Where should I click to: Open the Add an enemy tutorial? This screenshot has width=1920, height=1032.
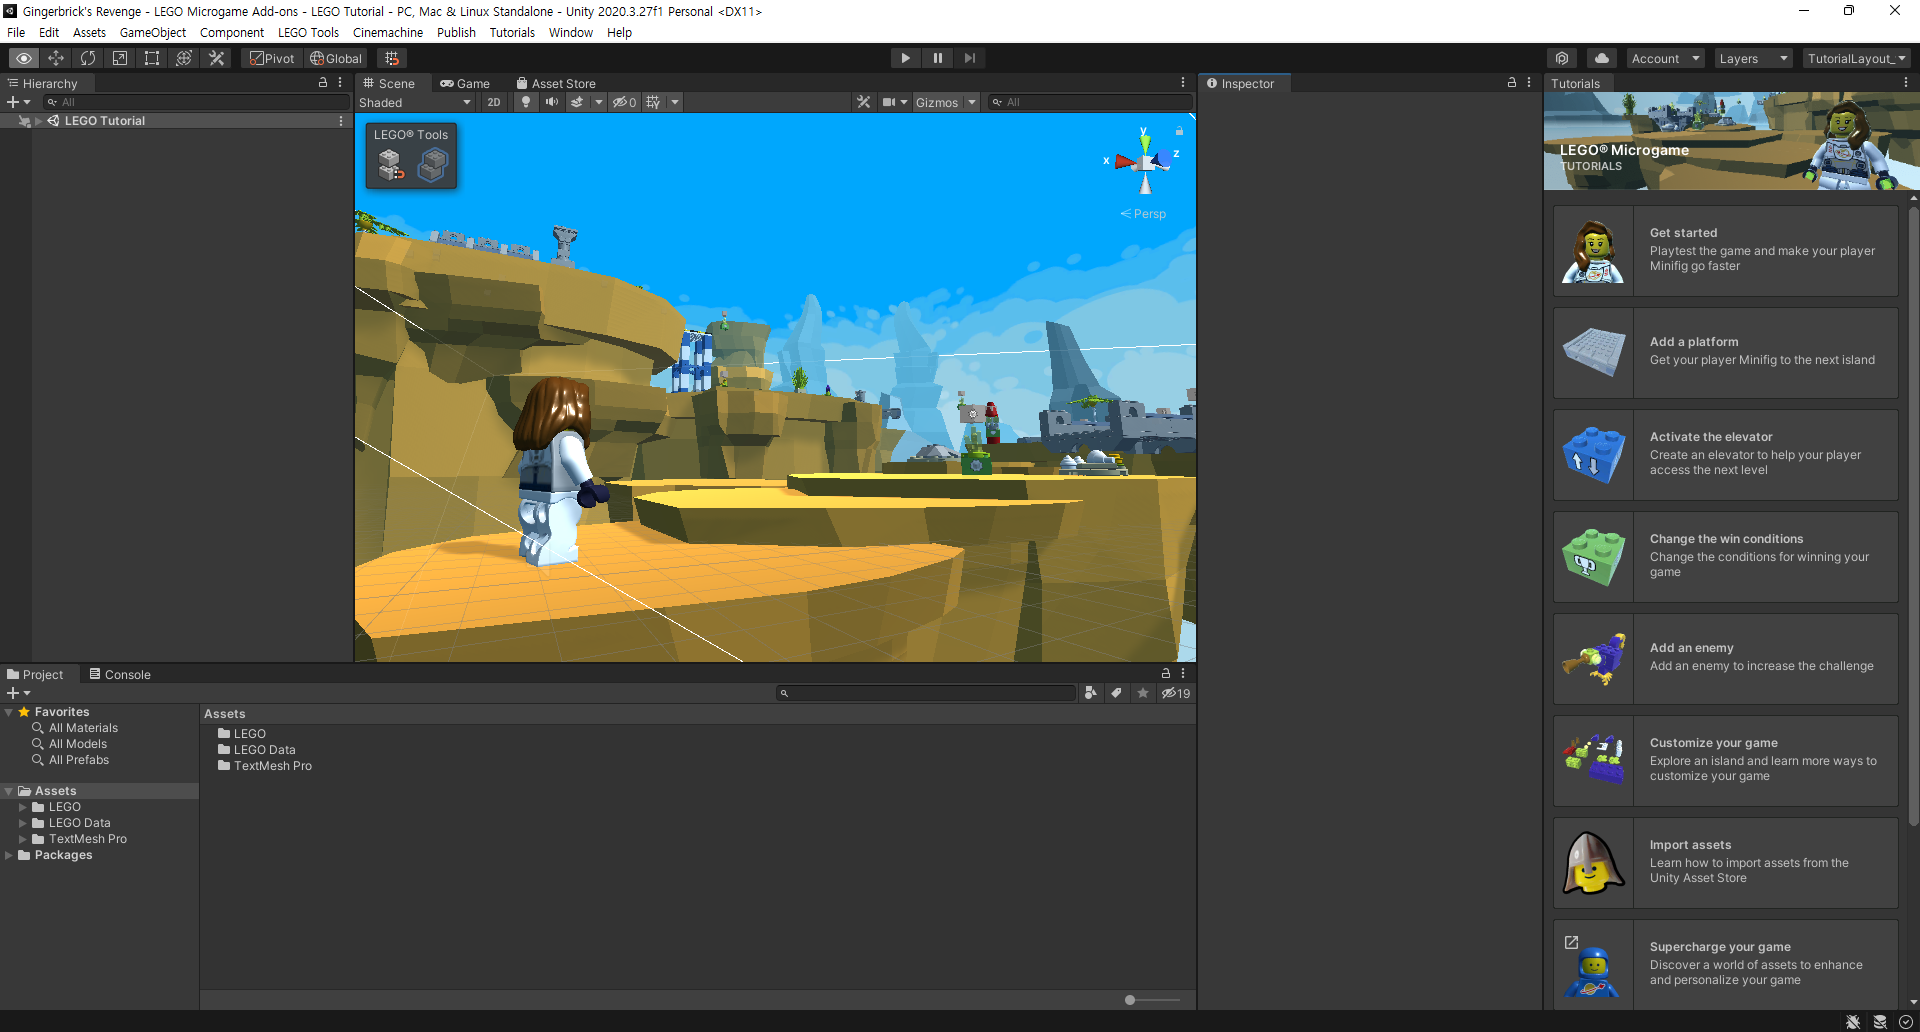(x=1726, y=659)
